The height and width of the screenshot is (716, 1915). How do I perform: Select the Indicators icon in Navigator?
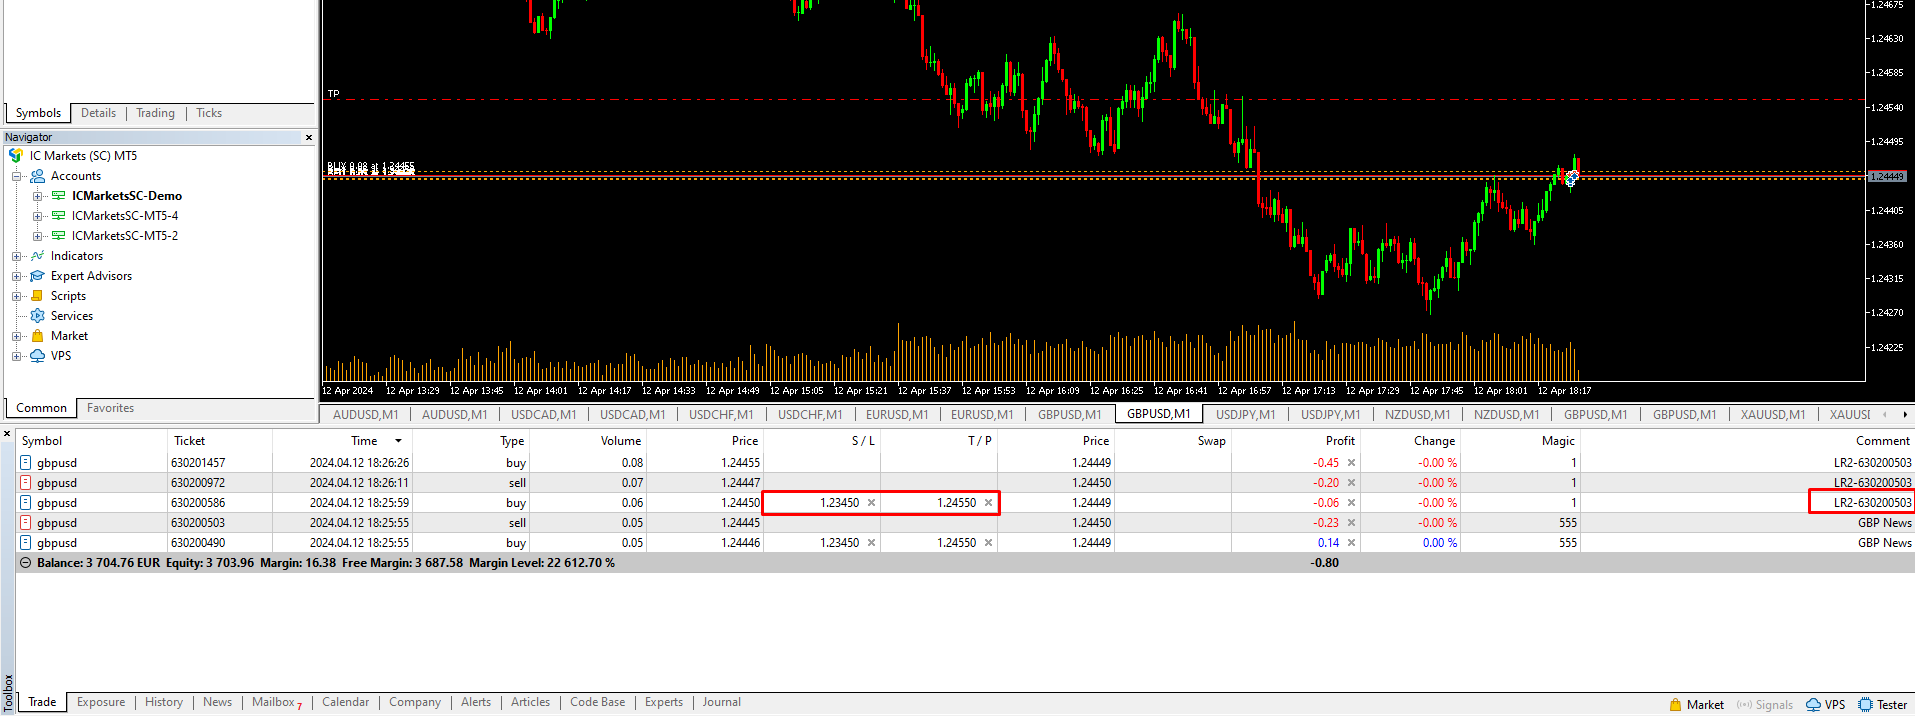click(38, 256)
